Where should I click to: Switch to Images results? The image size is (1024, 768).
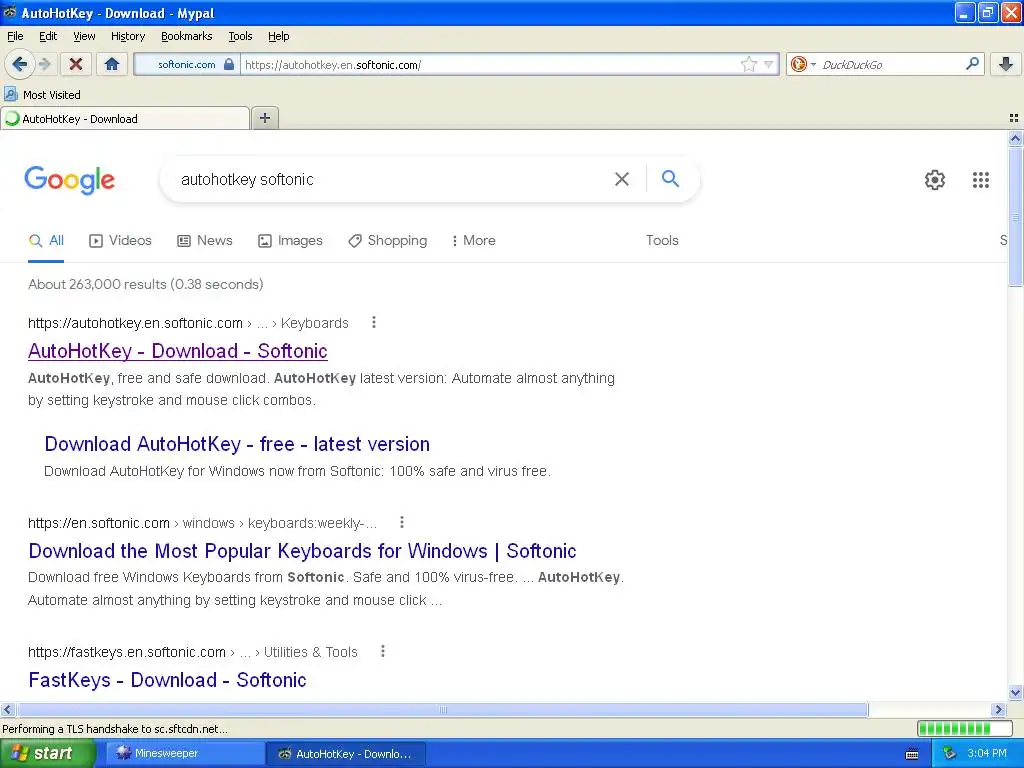click(x=290, y=240)
